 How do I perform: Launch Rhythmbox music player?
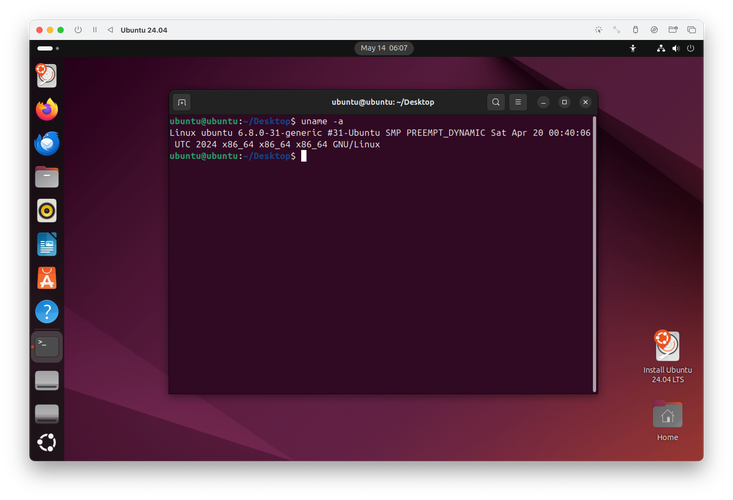(47, 211)
